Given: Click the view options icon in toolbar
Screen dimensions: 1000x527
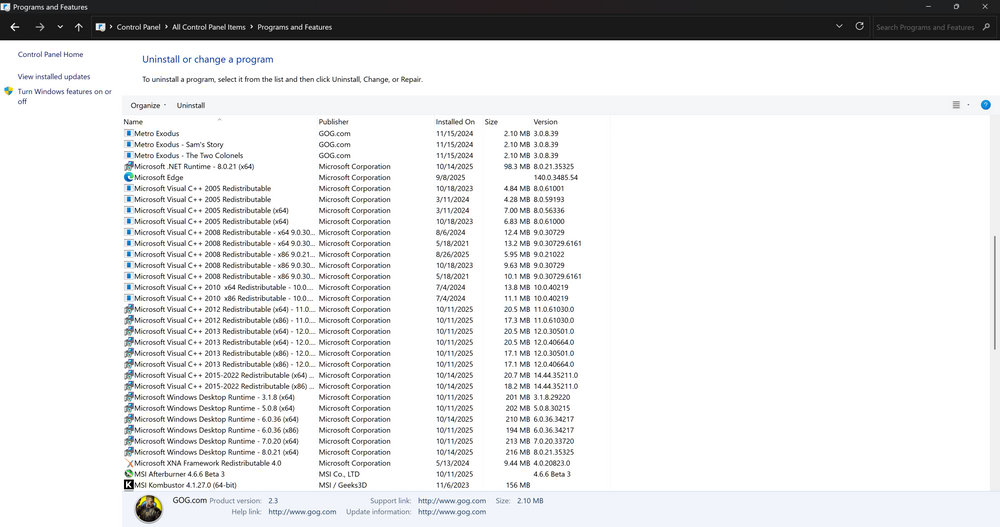Looking at the screenshot, I should coord(956,105).
